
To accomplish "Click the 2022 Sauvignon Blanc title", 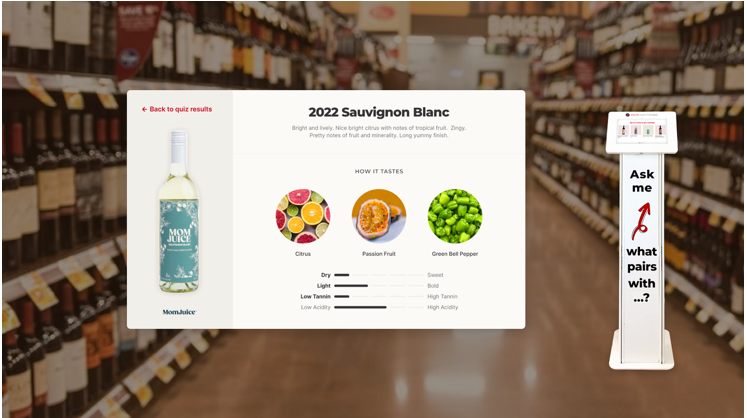I will click(379, 112).
